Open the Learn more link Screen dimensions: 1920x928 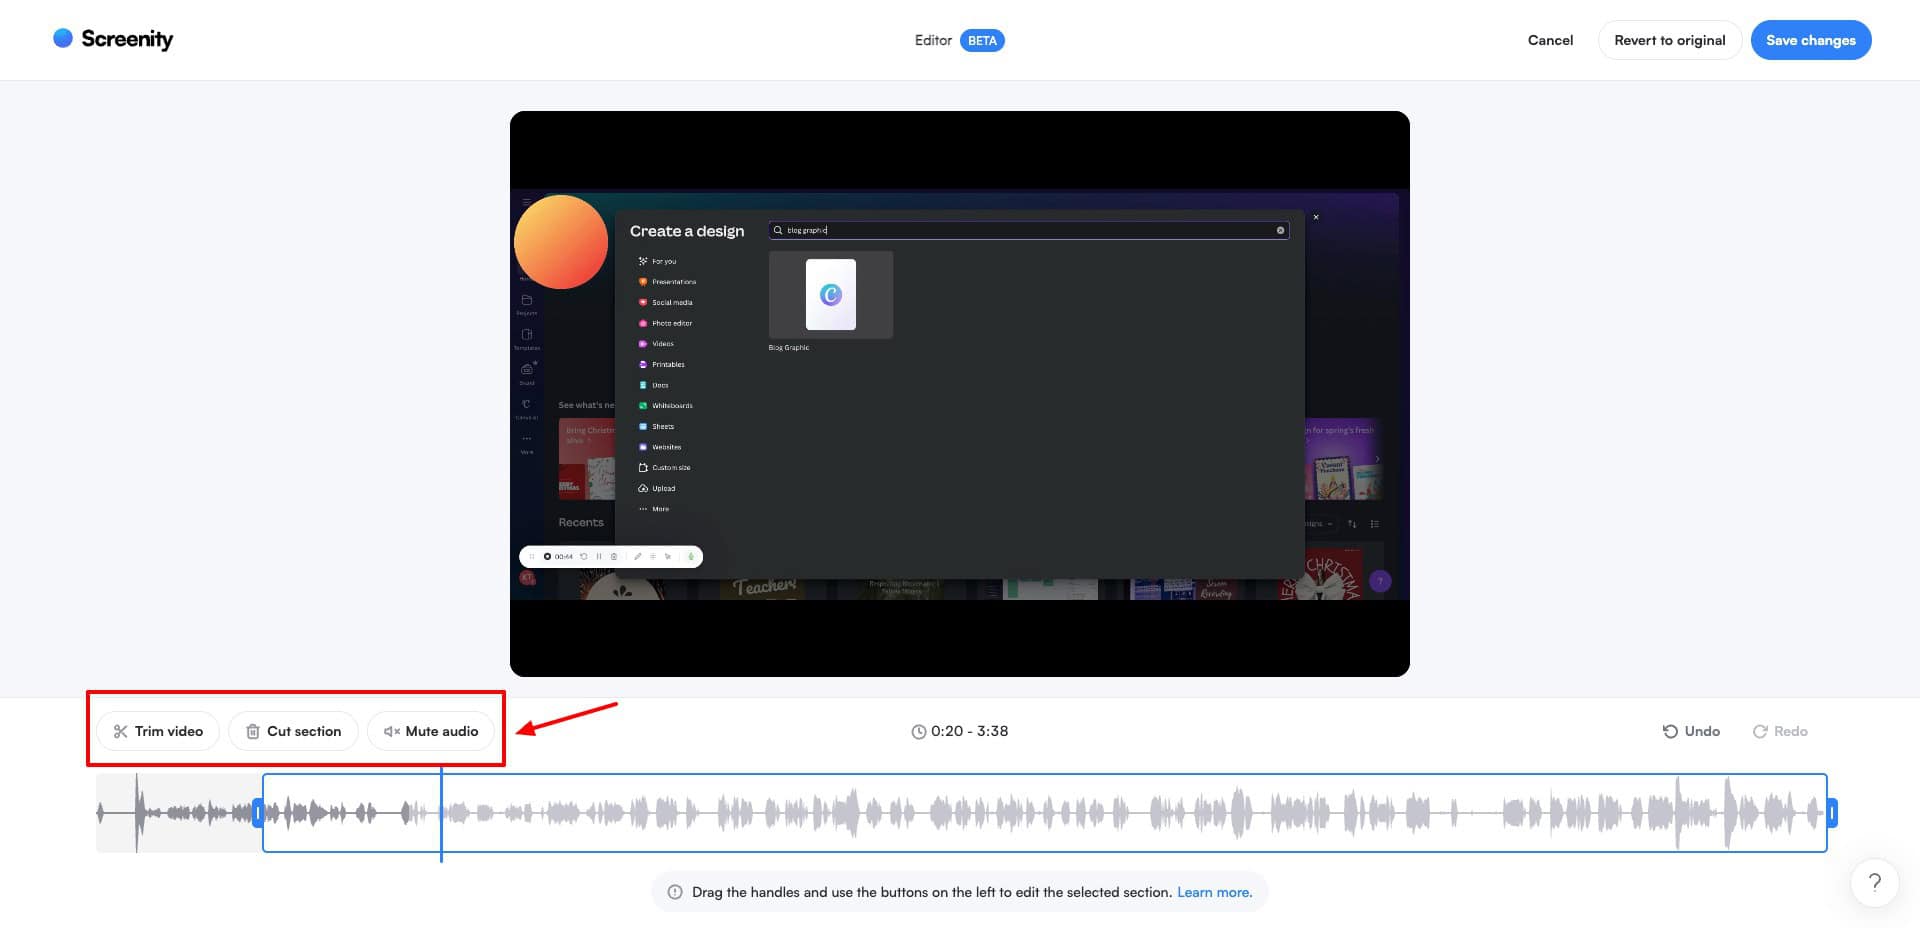click(1214, 892)
